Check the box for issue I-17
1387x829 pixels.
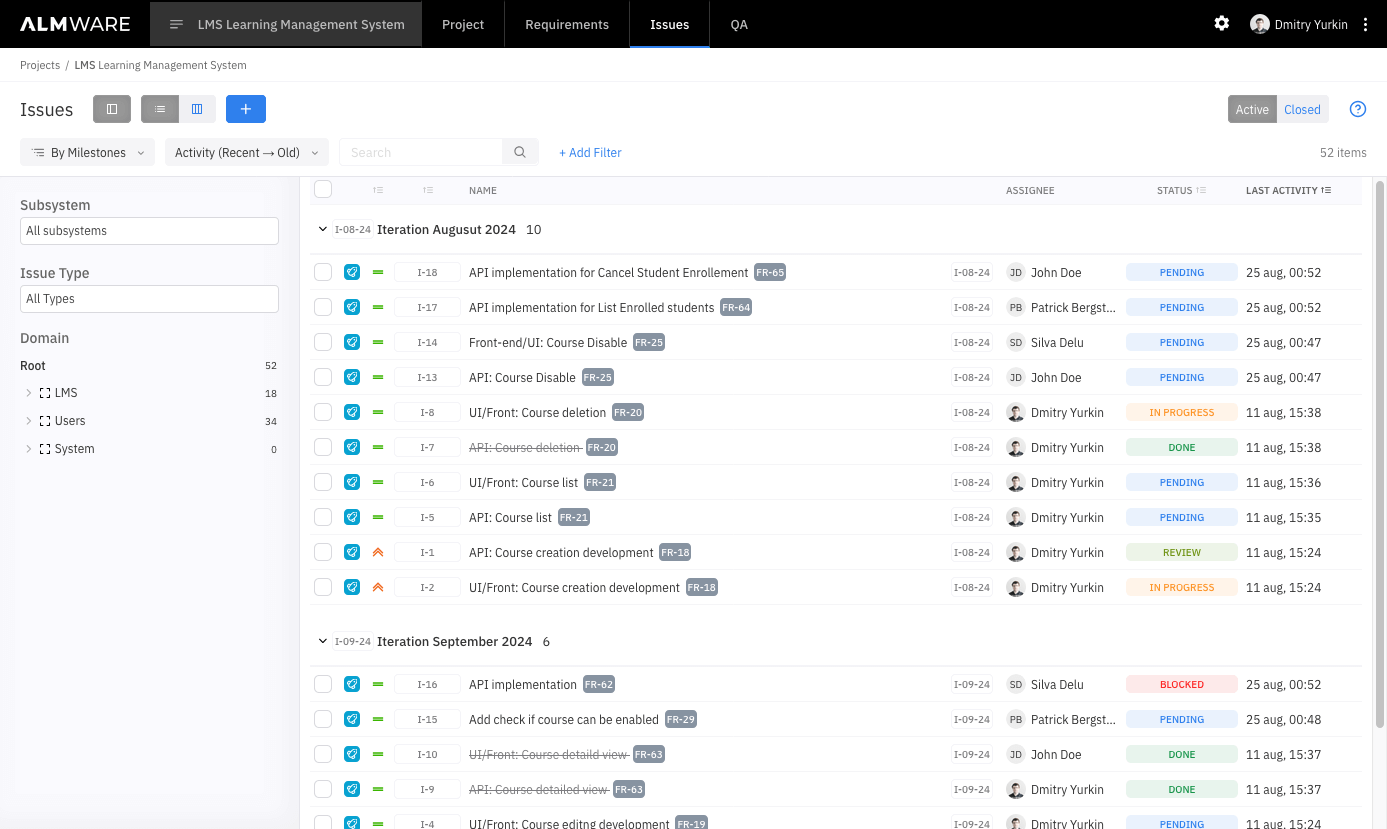(323, 307)
